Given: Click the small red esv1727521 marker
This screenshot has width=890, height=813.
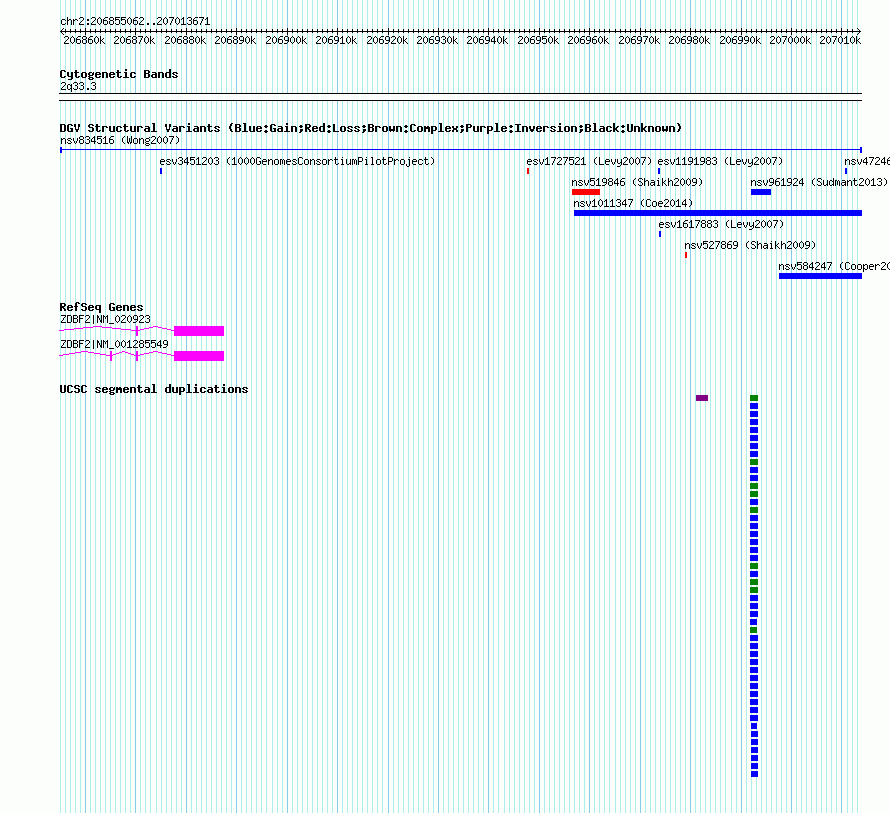Looking at the screenshot, I should 528,171.
